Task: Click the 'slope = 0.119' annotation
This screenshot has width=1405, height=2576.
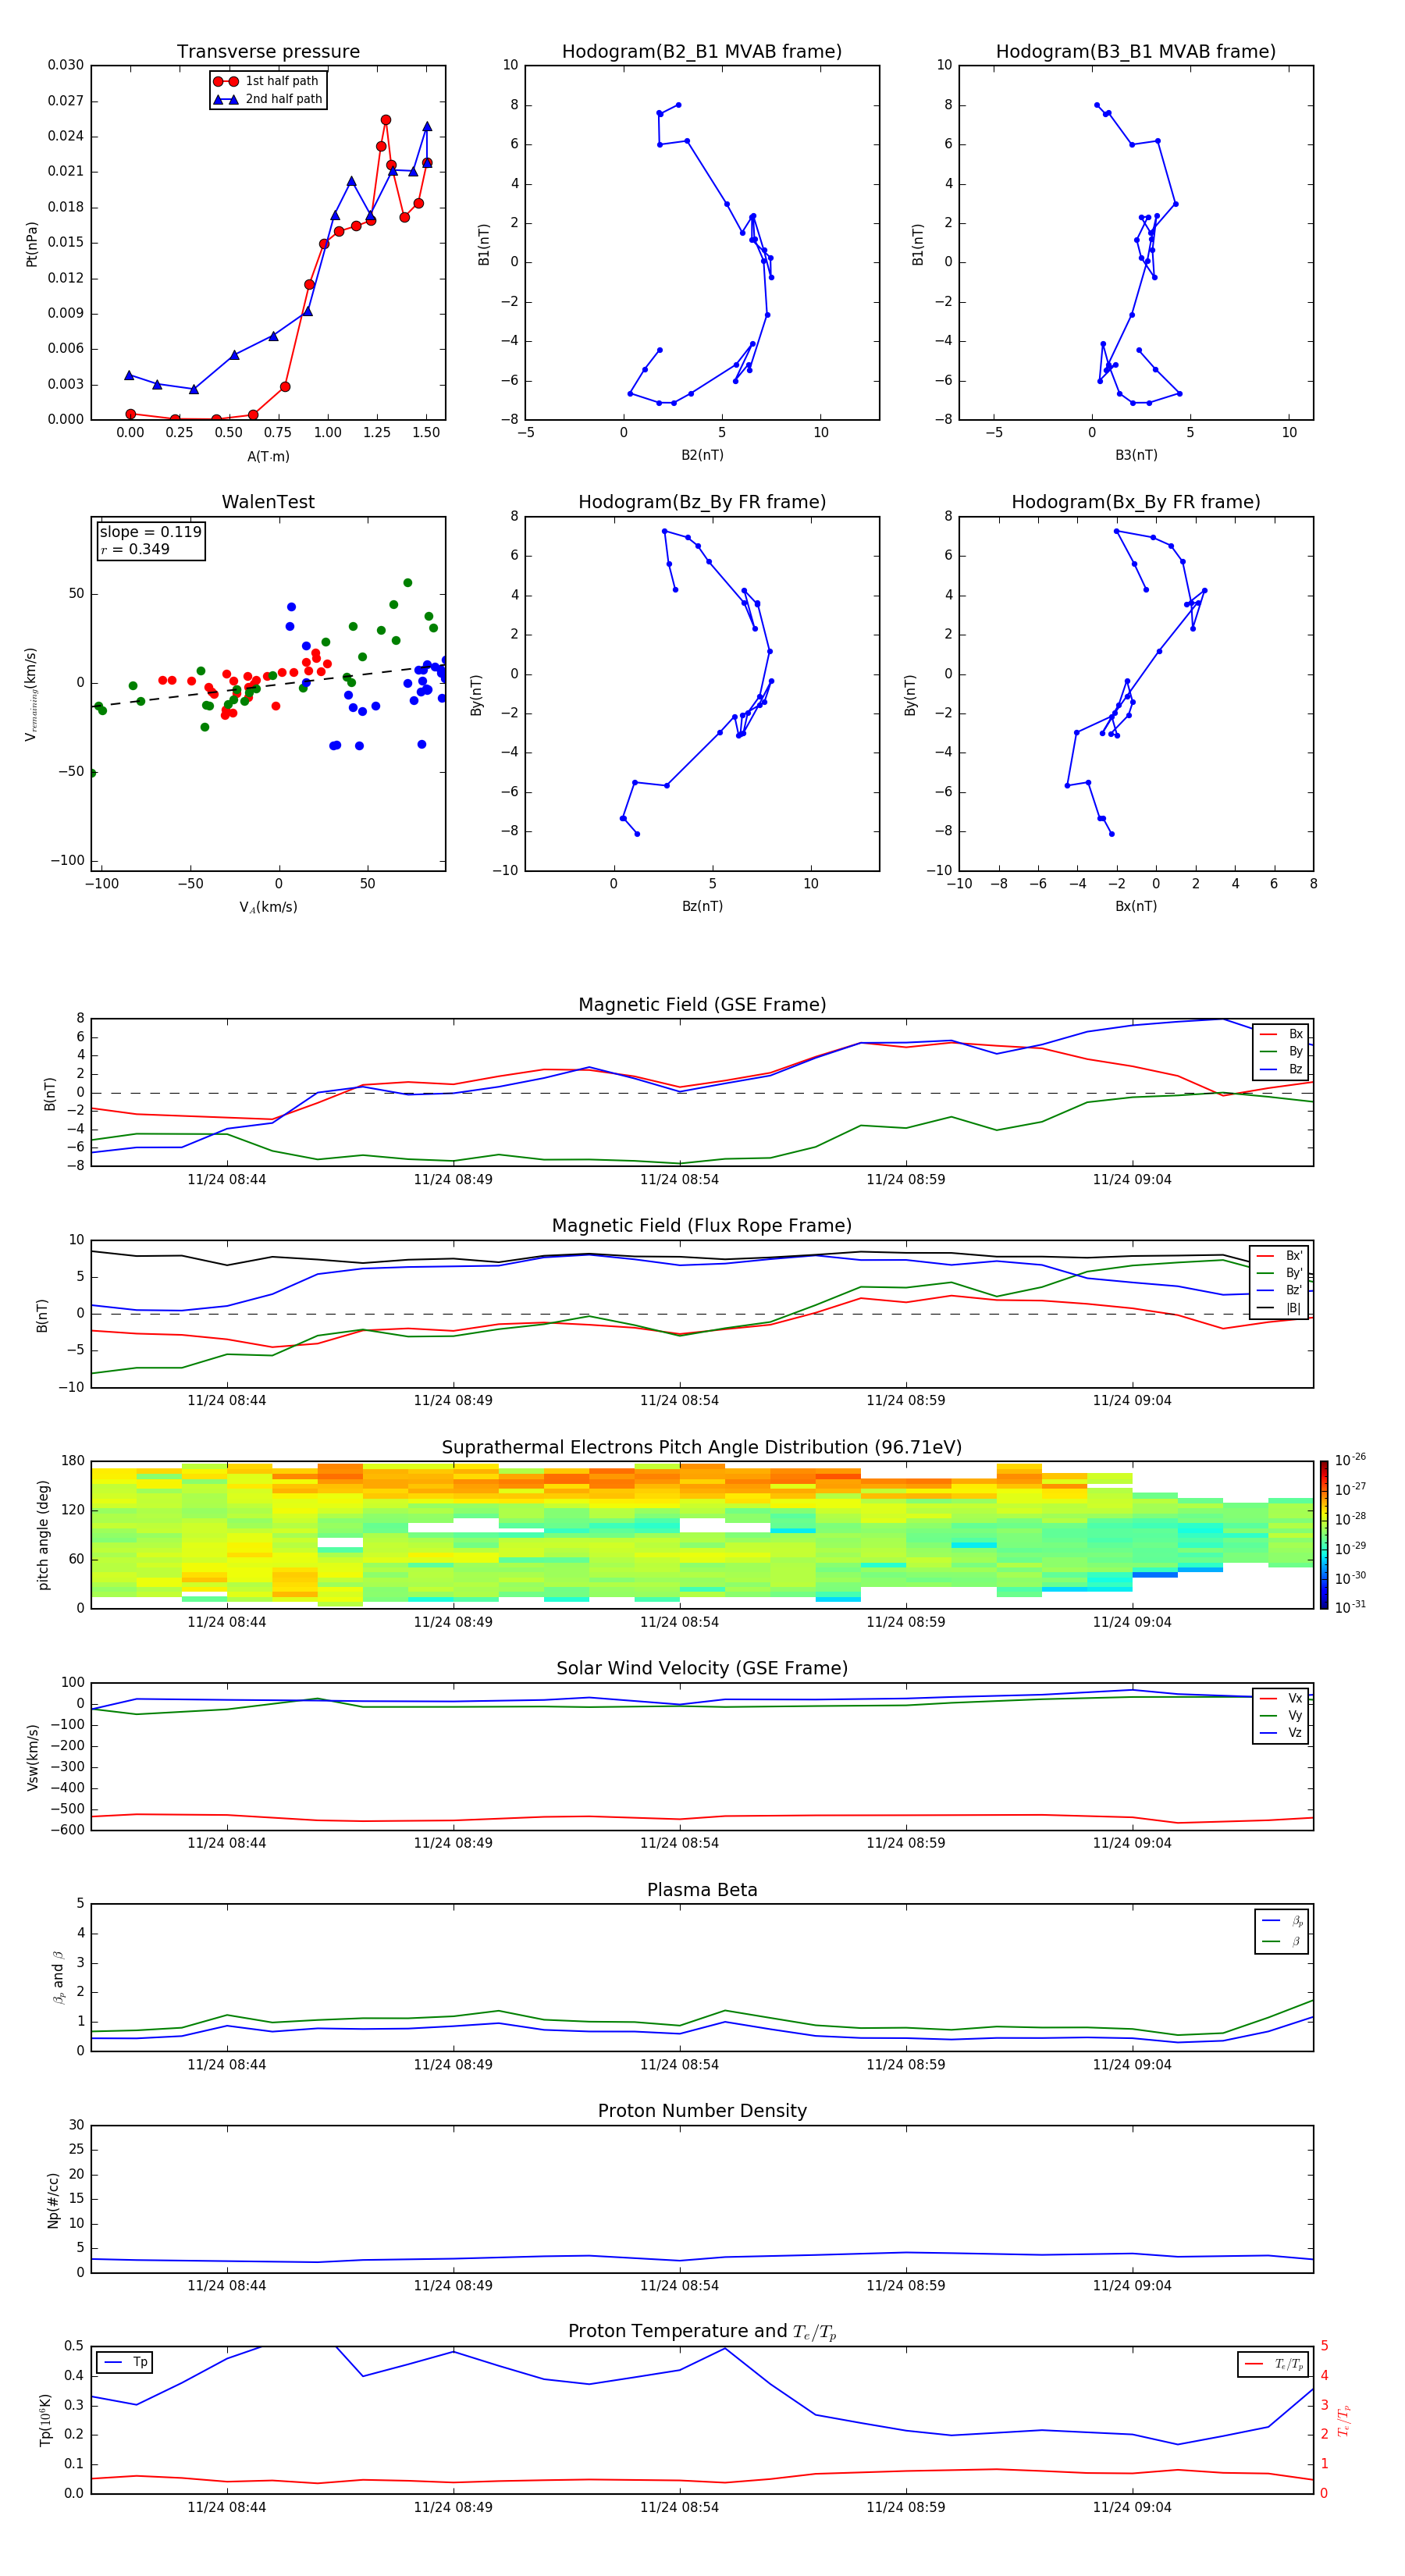Action: tap(150, 532)
